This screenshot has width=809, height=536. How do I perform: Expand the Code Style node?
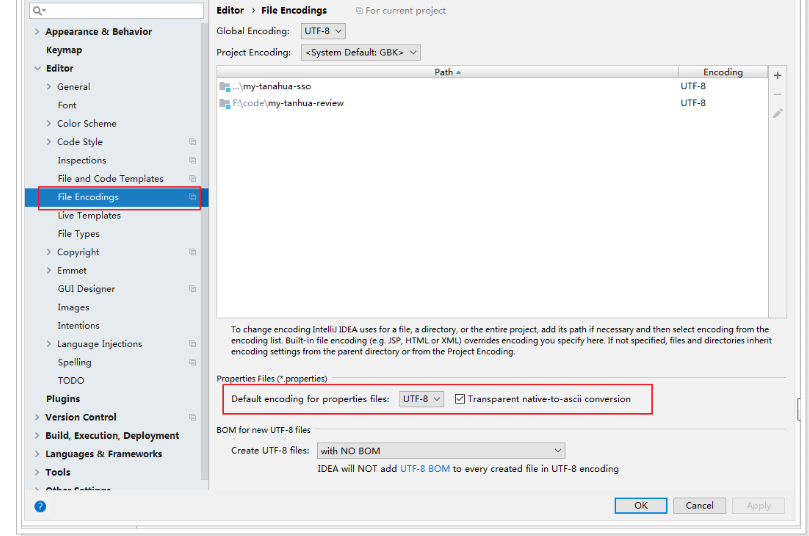pos(49,142)
